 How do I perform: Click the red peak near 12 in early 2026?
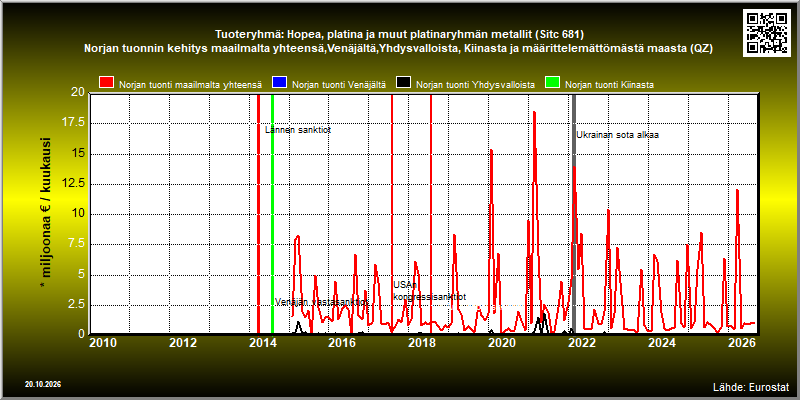737,191
